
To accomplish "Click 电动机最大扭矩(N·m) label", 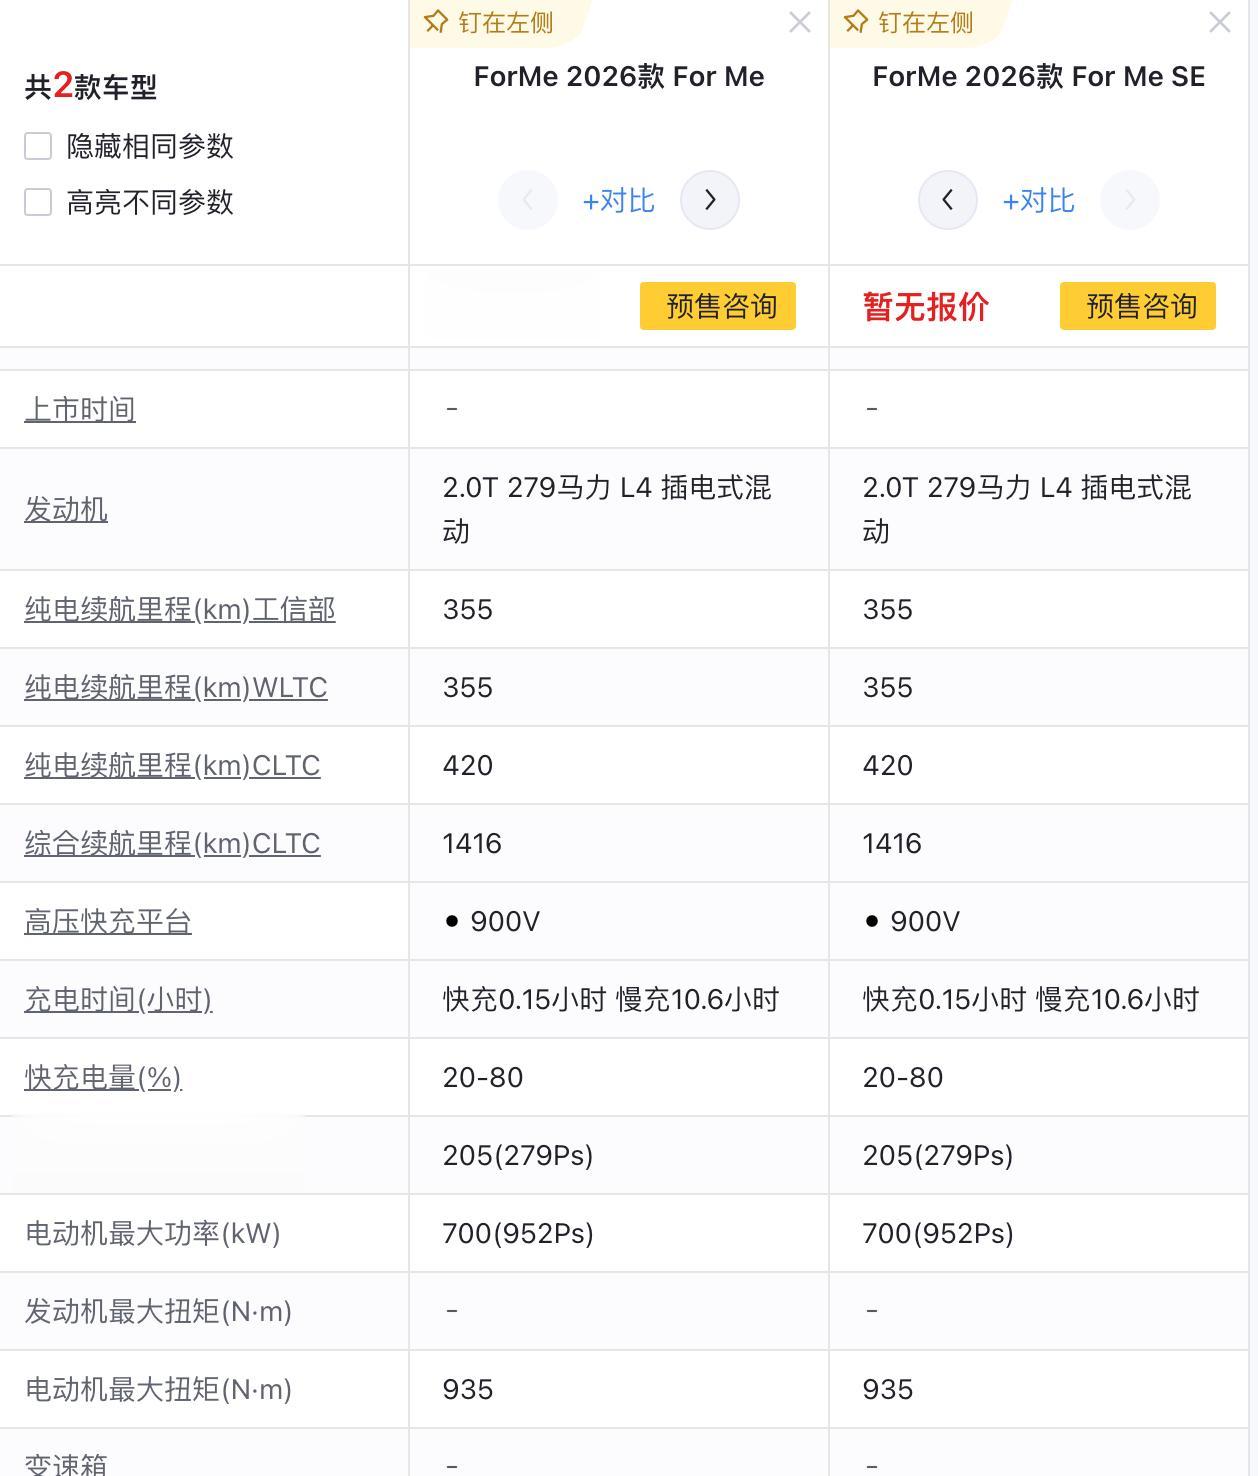I will point(158,1389).
